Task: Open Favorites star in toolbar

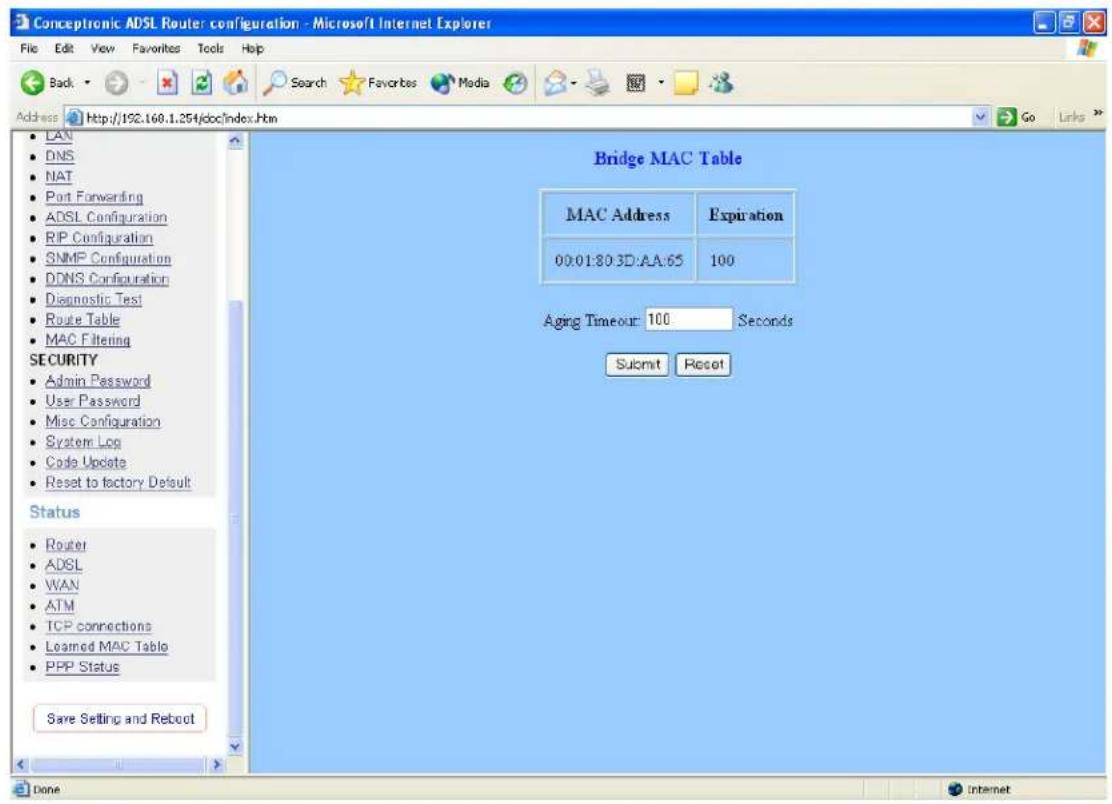Action: point(378,83)
